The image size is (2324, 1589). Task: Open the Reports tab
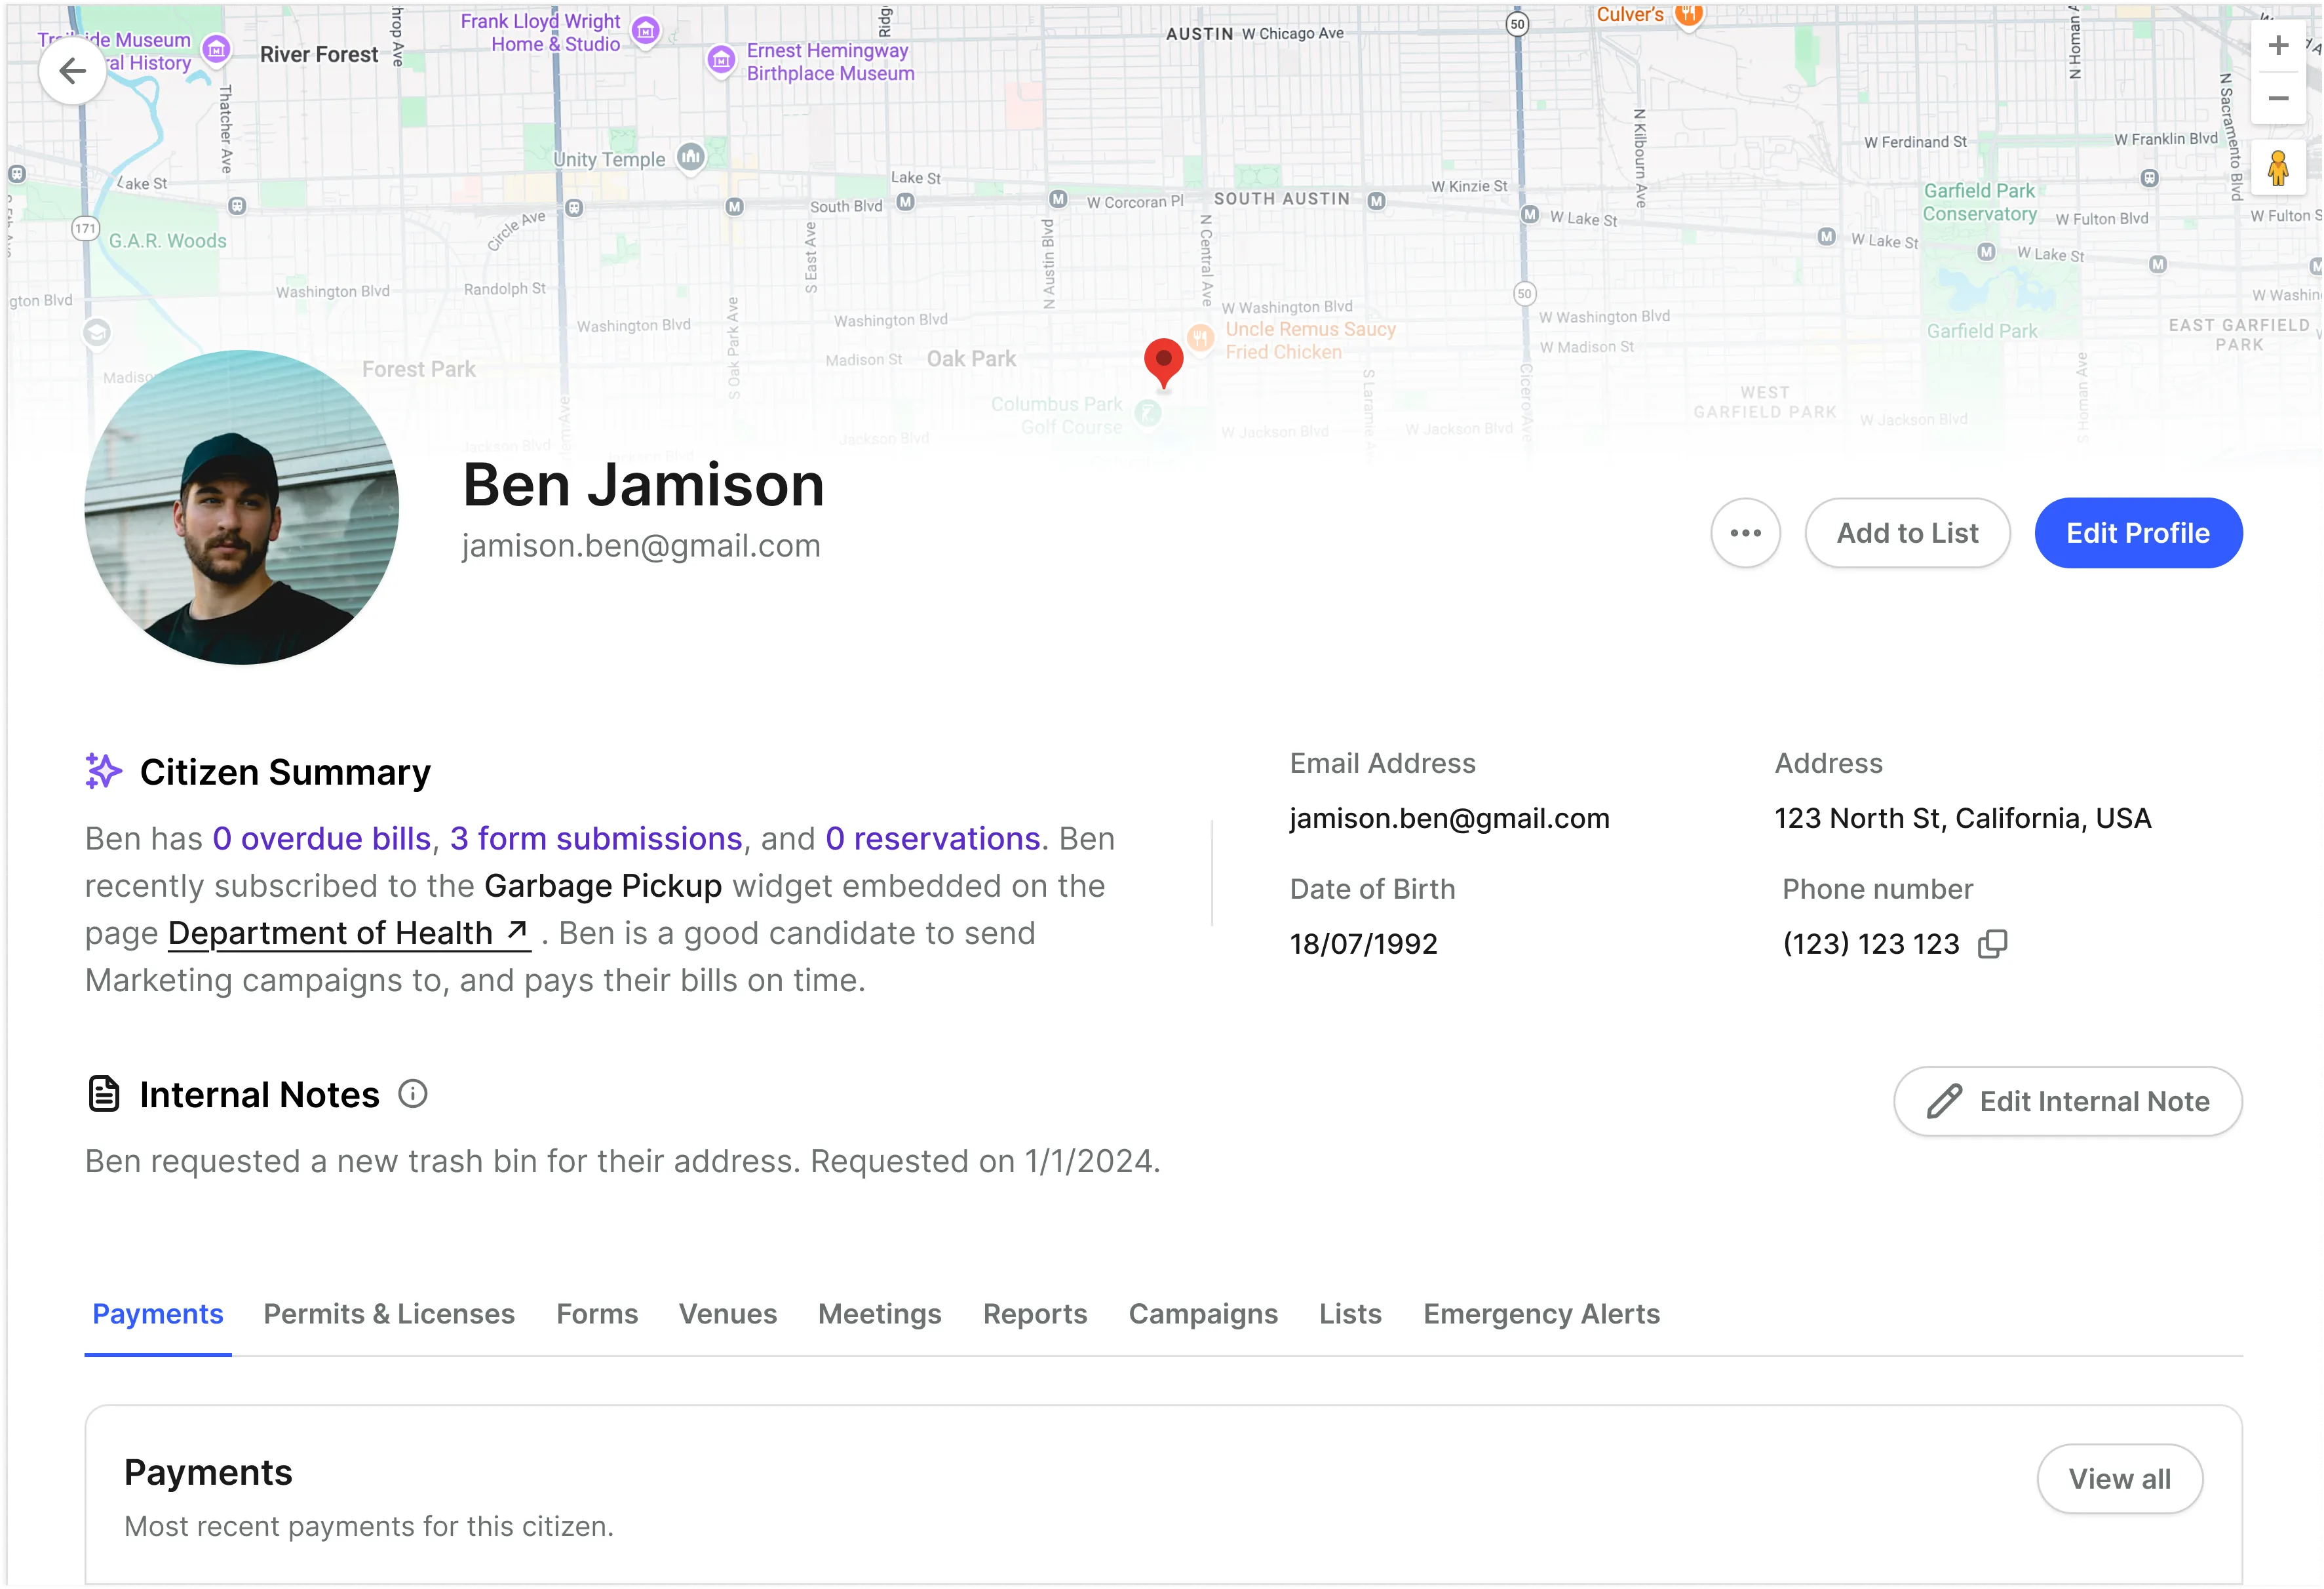1035,1314
